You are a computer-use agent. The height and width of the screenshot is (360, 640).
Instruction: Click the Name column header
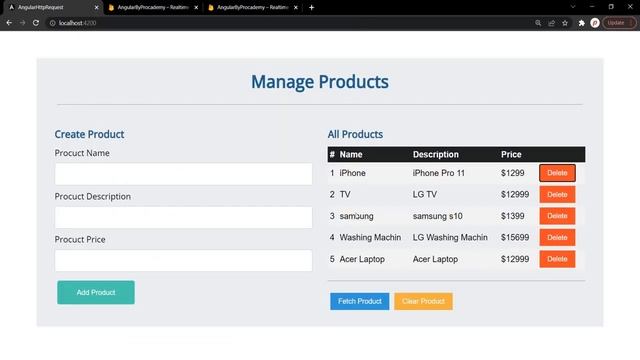[351, 155]
